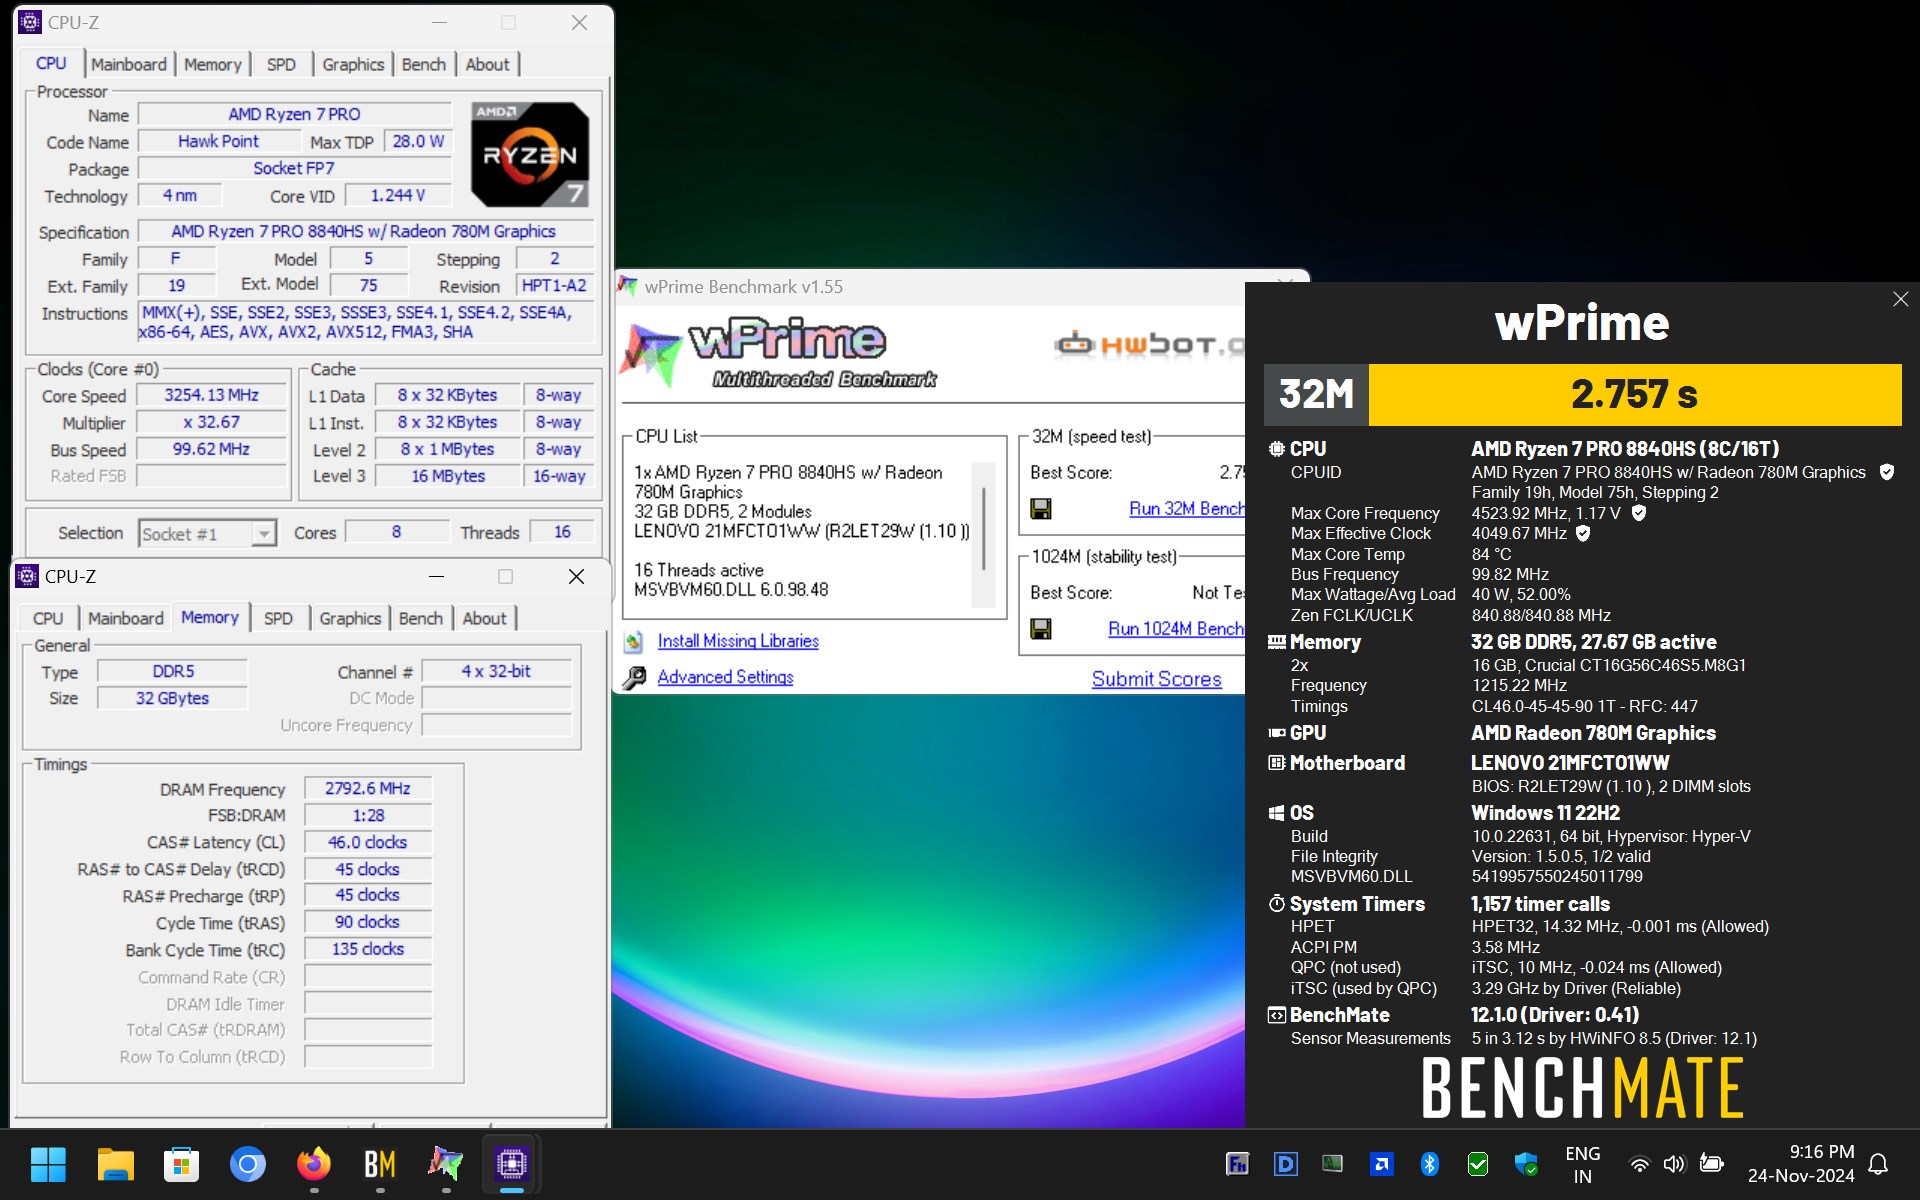Click HWBOT logo in wPrime
The height and width of the screenshot is (1200, 1920).
[1150, 345]
